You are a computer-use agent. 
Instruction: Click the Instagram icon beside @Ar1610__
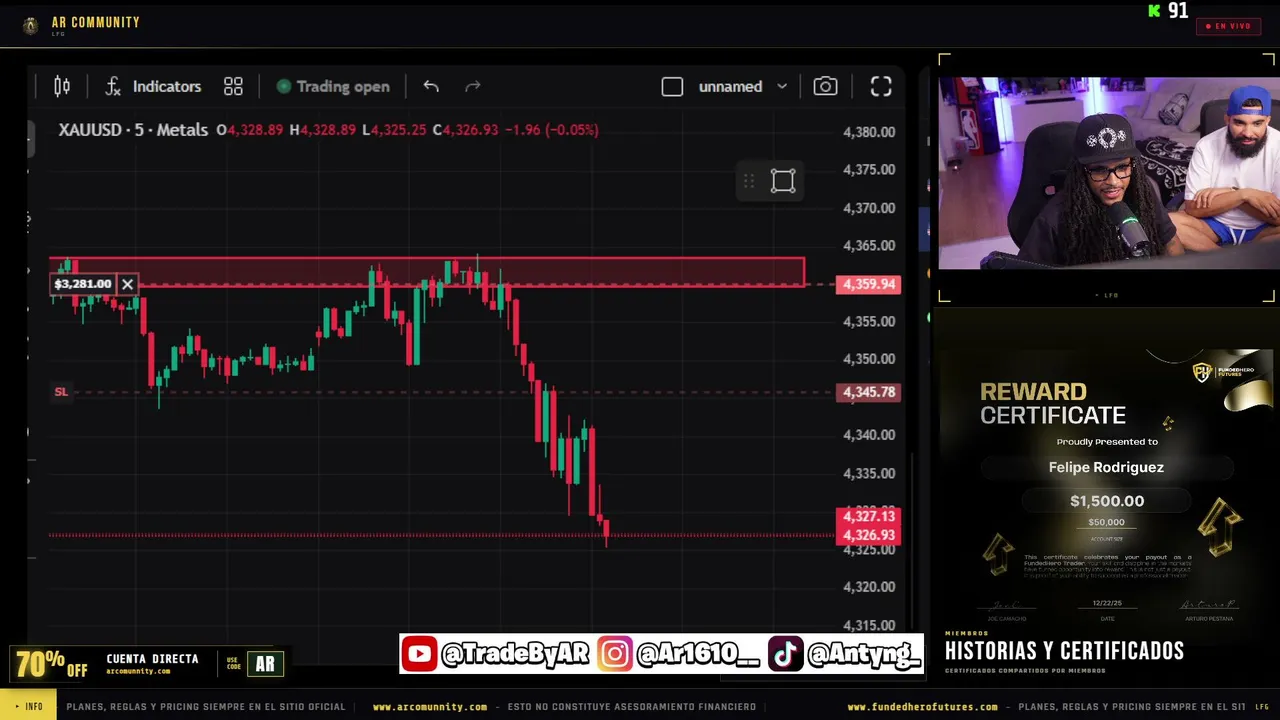coord(615,654)
